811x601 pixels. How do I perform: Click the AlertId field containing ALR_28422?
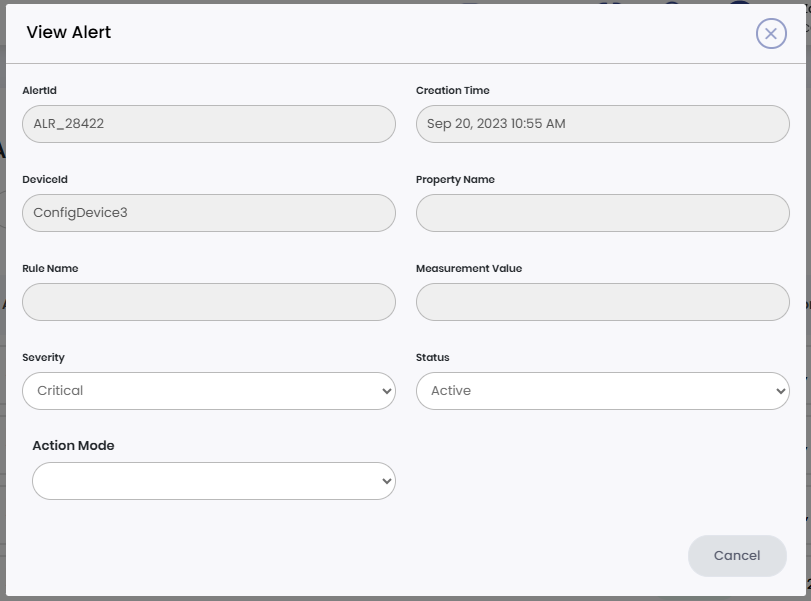(208, 124)
